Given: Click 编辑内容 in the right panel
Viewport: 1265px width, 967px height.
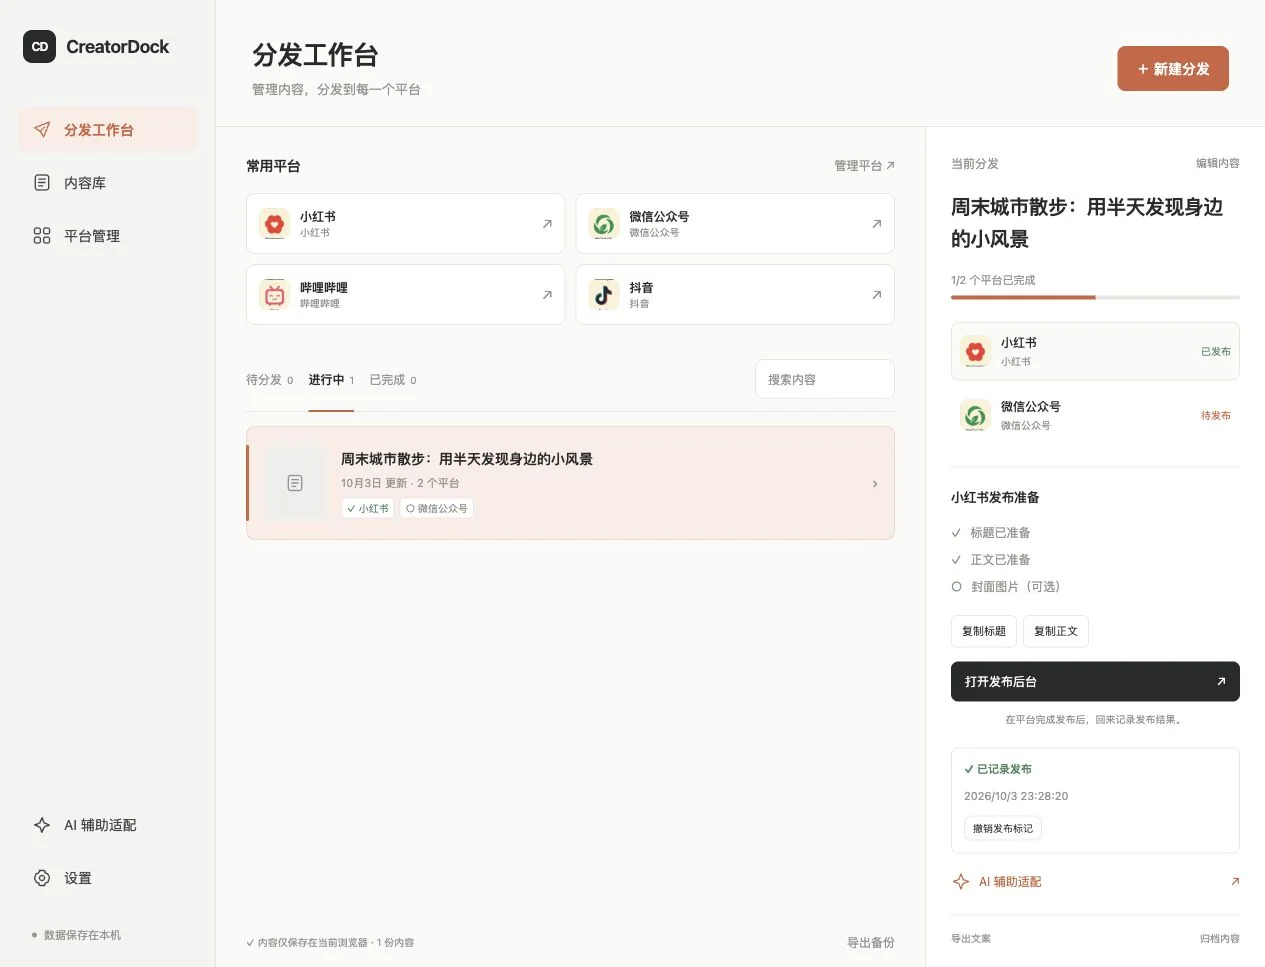Looking at the screenshot, I should tap(1218, 163).
